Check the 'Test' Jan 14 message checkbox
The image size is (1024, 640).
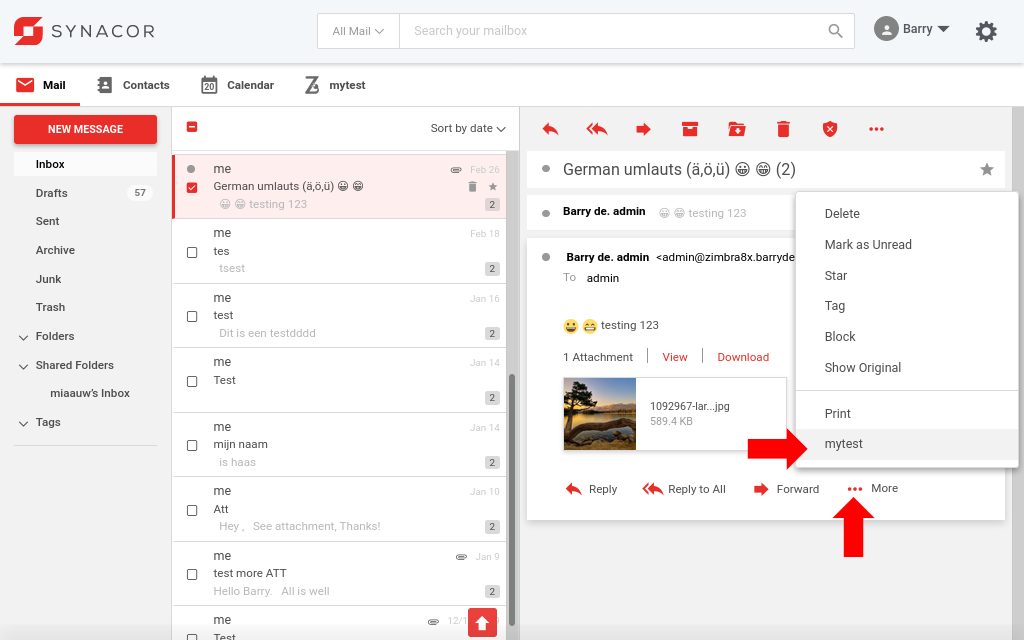click(x=192, y=381)
